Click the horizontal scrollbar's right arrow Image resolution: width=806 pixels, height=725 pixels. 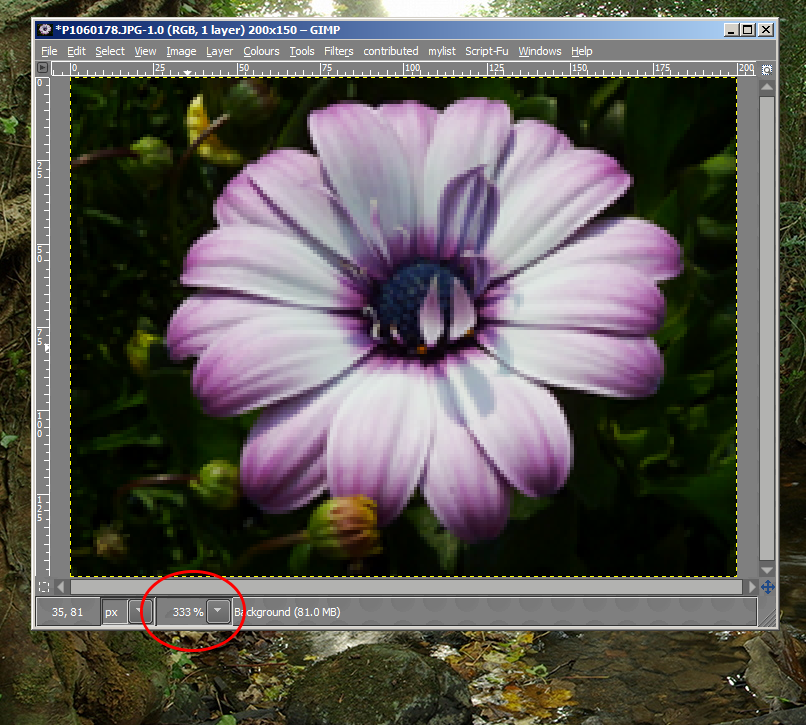pos(752,587)
